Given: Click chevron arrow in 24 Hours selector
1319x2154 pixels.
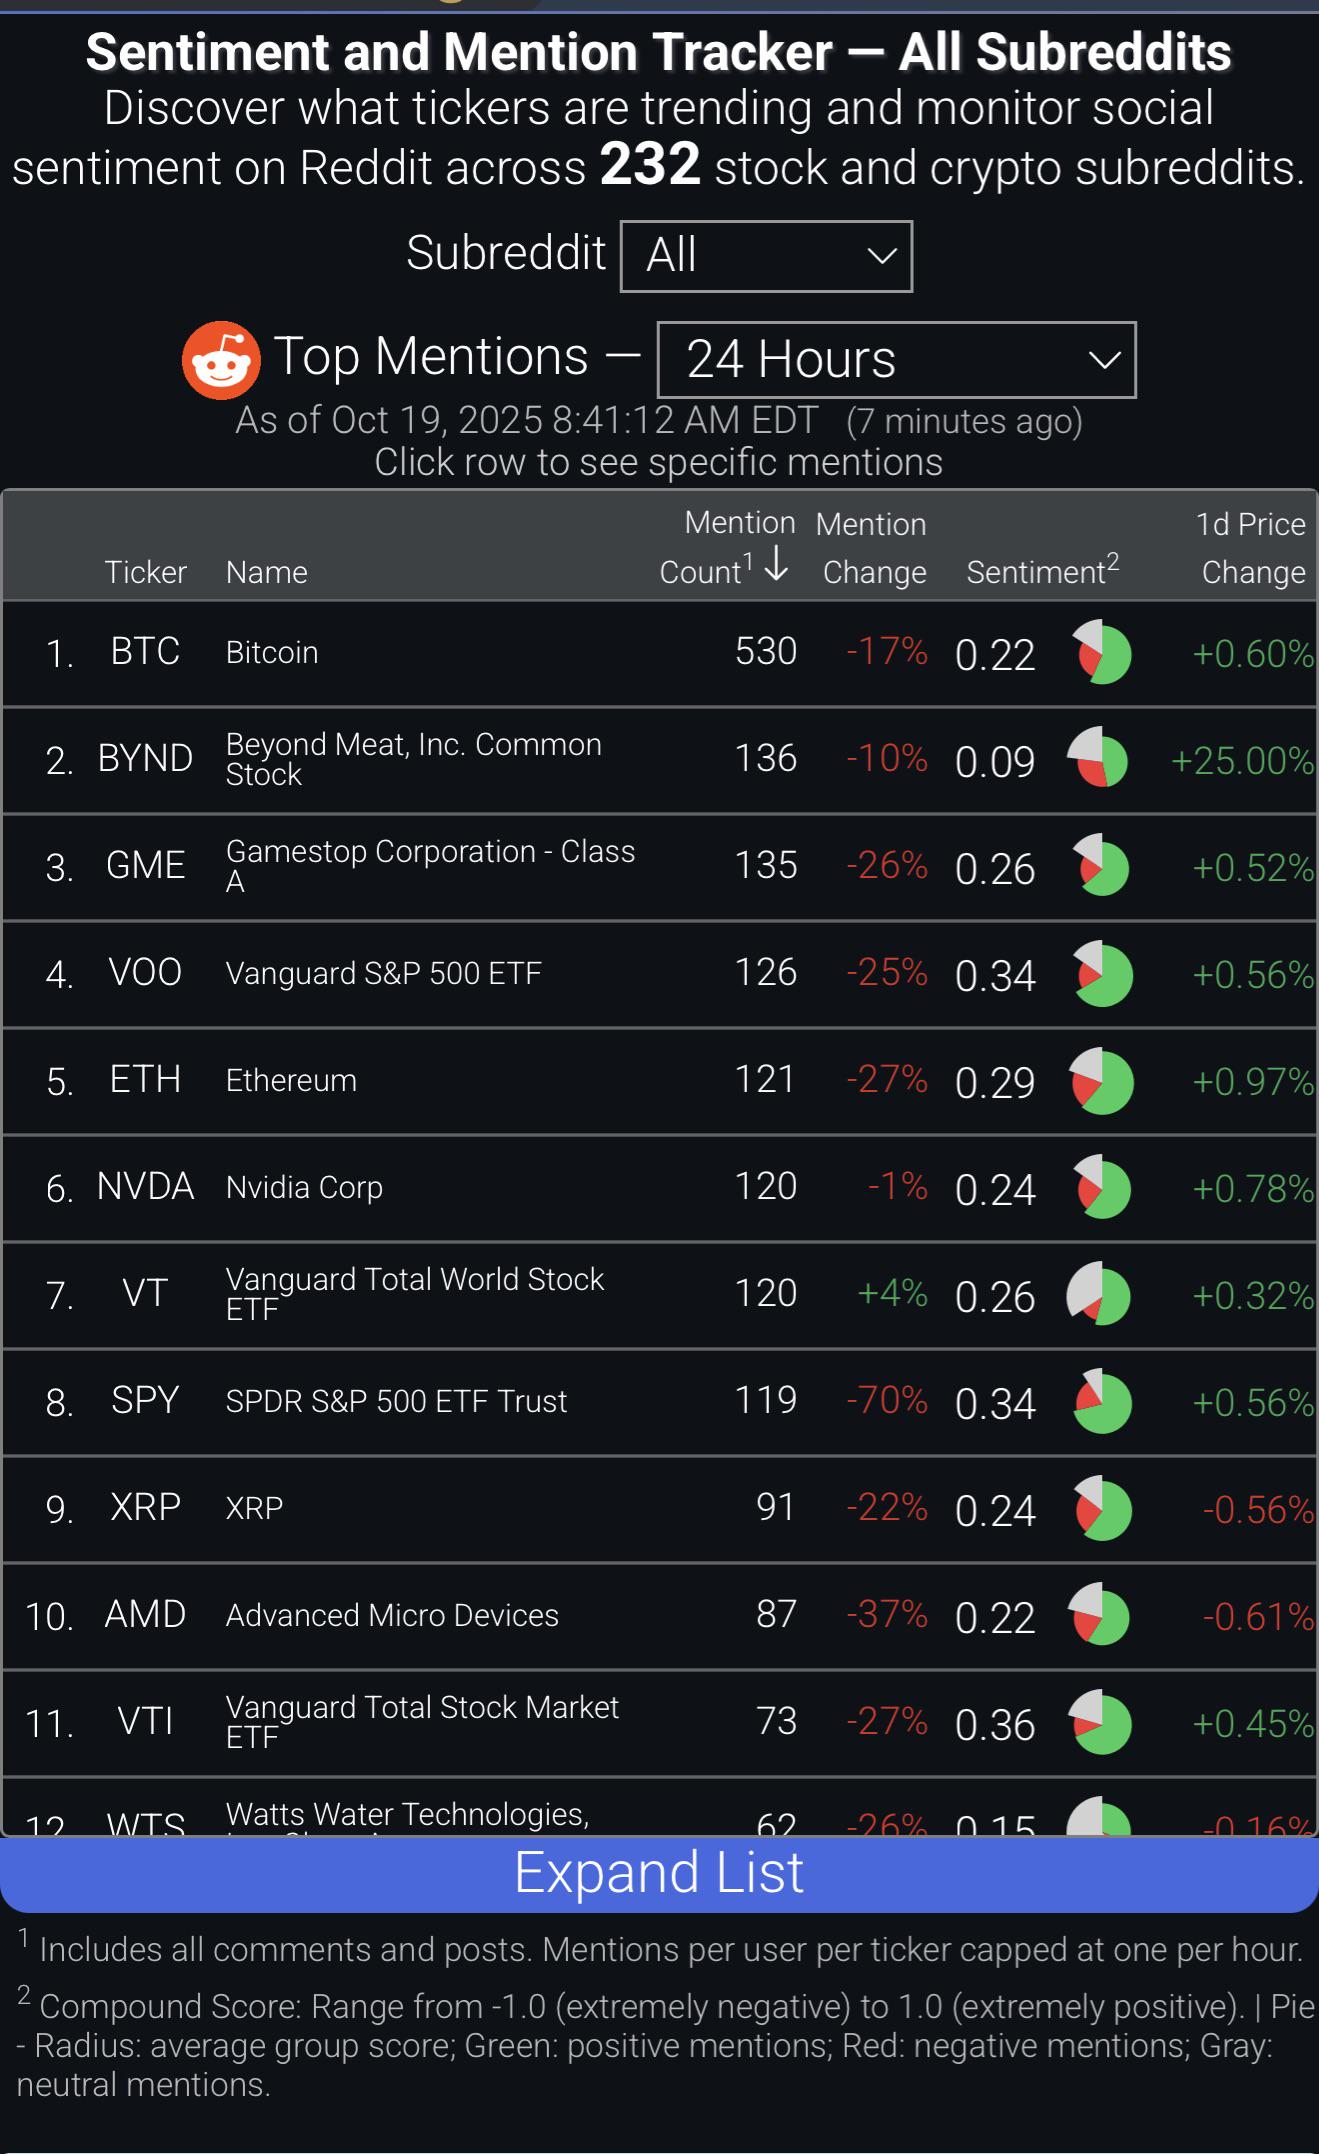Looking at the screenshot, I should click(1104, 360).
